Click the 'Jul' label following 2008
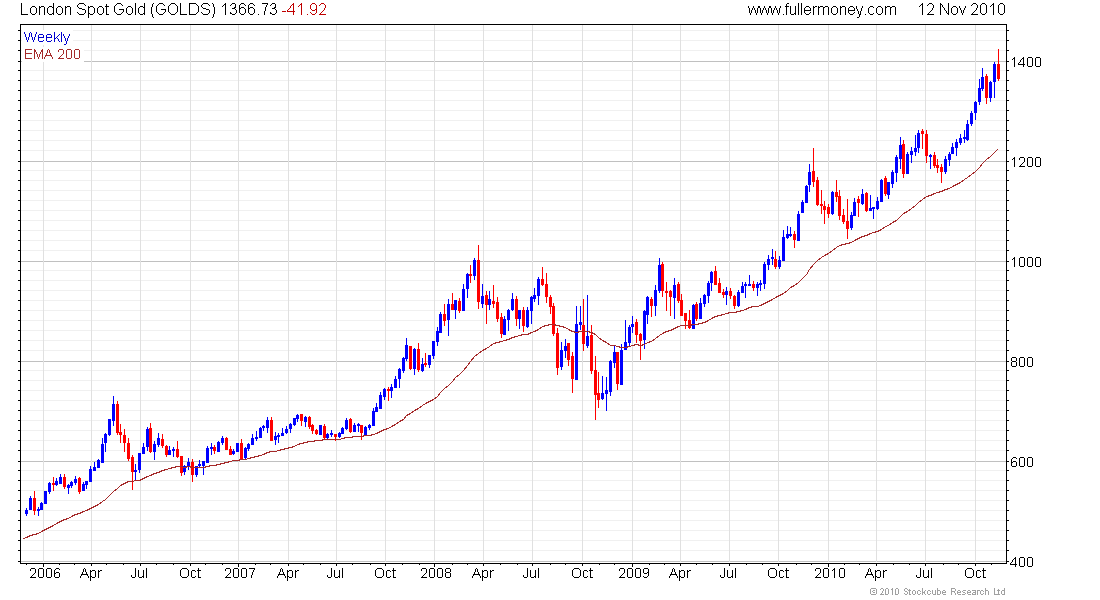The image size is (1100, 600). (x=531, y=573)
